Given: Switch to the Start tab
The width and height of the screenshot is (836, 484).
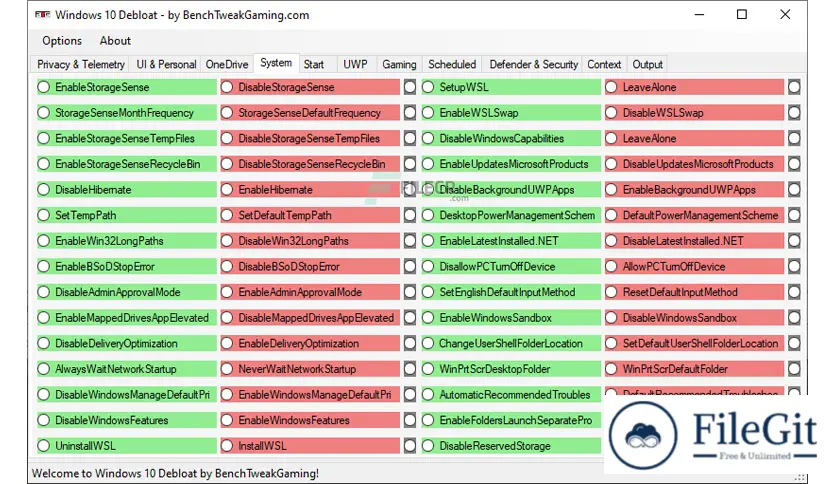Looking at the screenshot, I should click(314, 64).
